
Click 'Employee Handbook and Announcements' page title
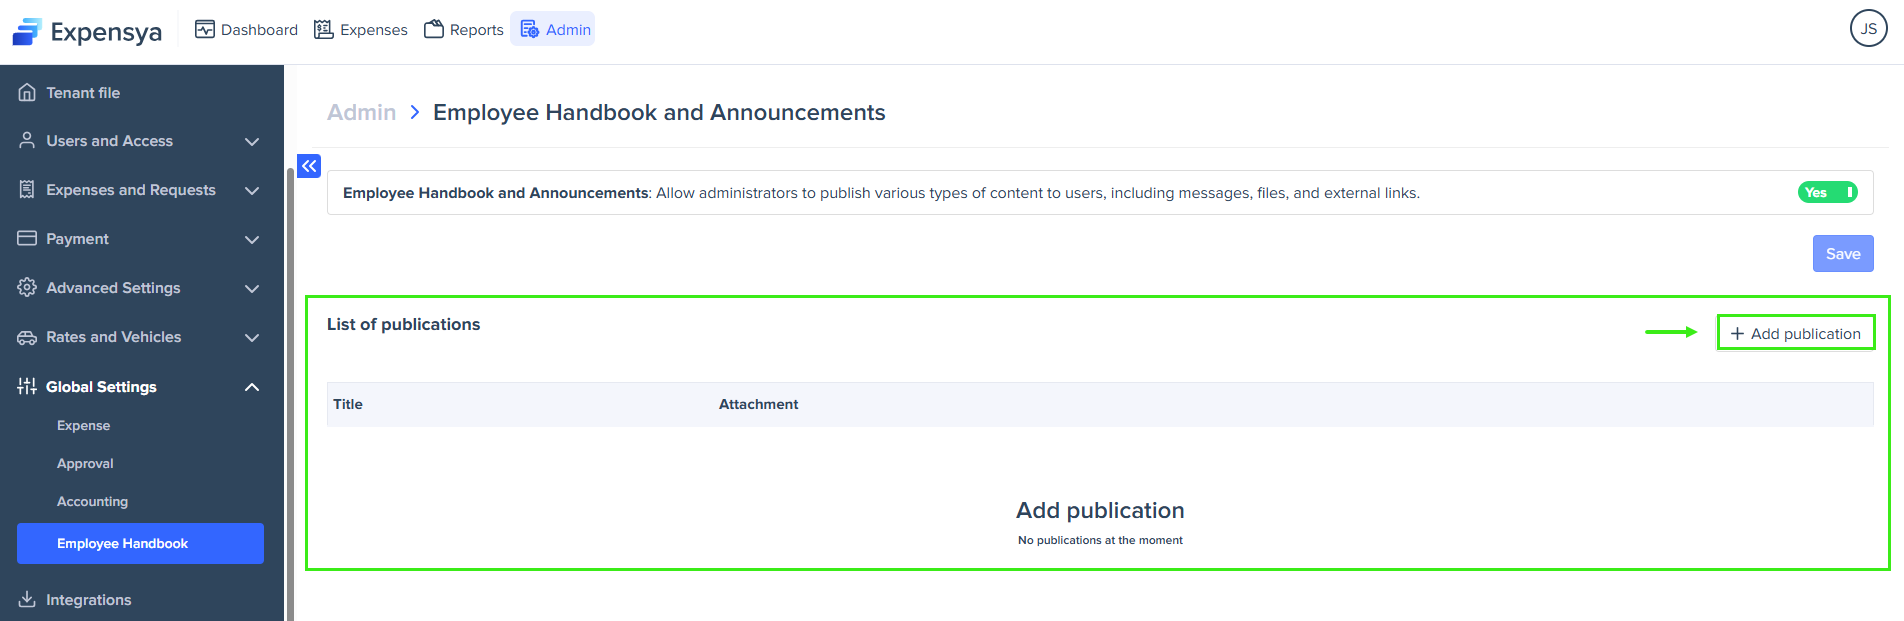coord(659,112)
